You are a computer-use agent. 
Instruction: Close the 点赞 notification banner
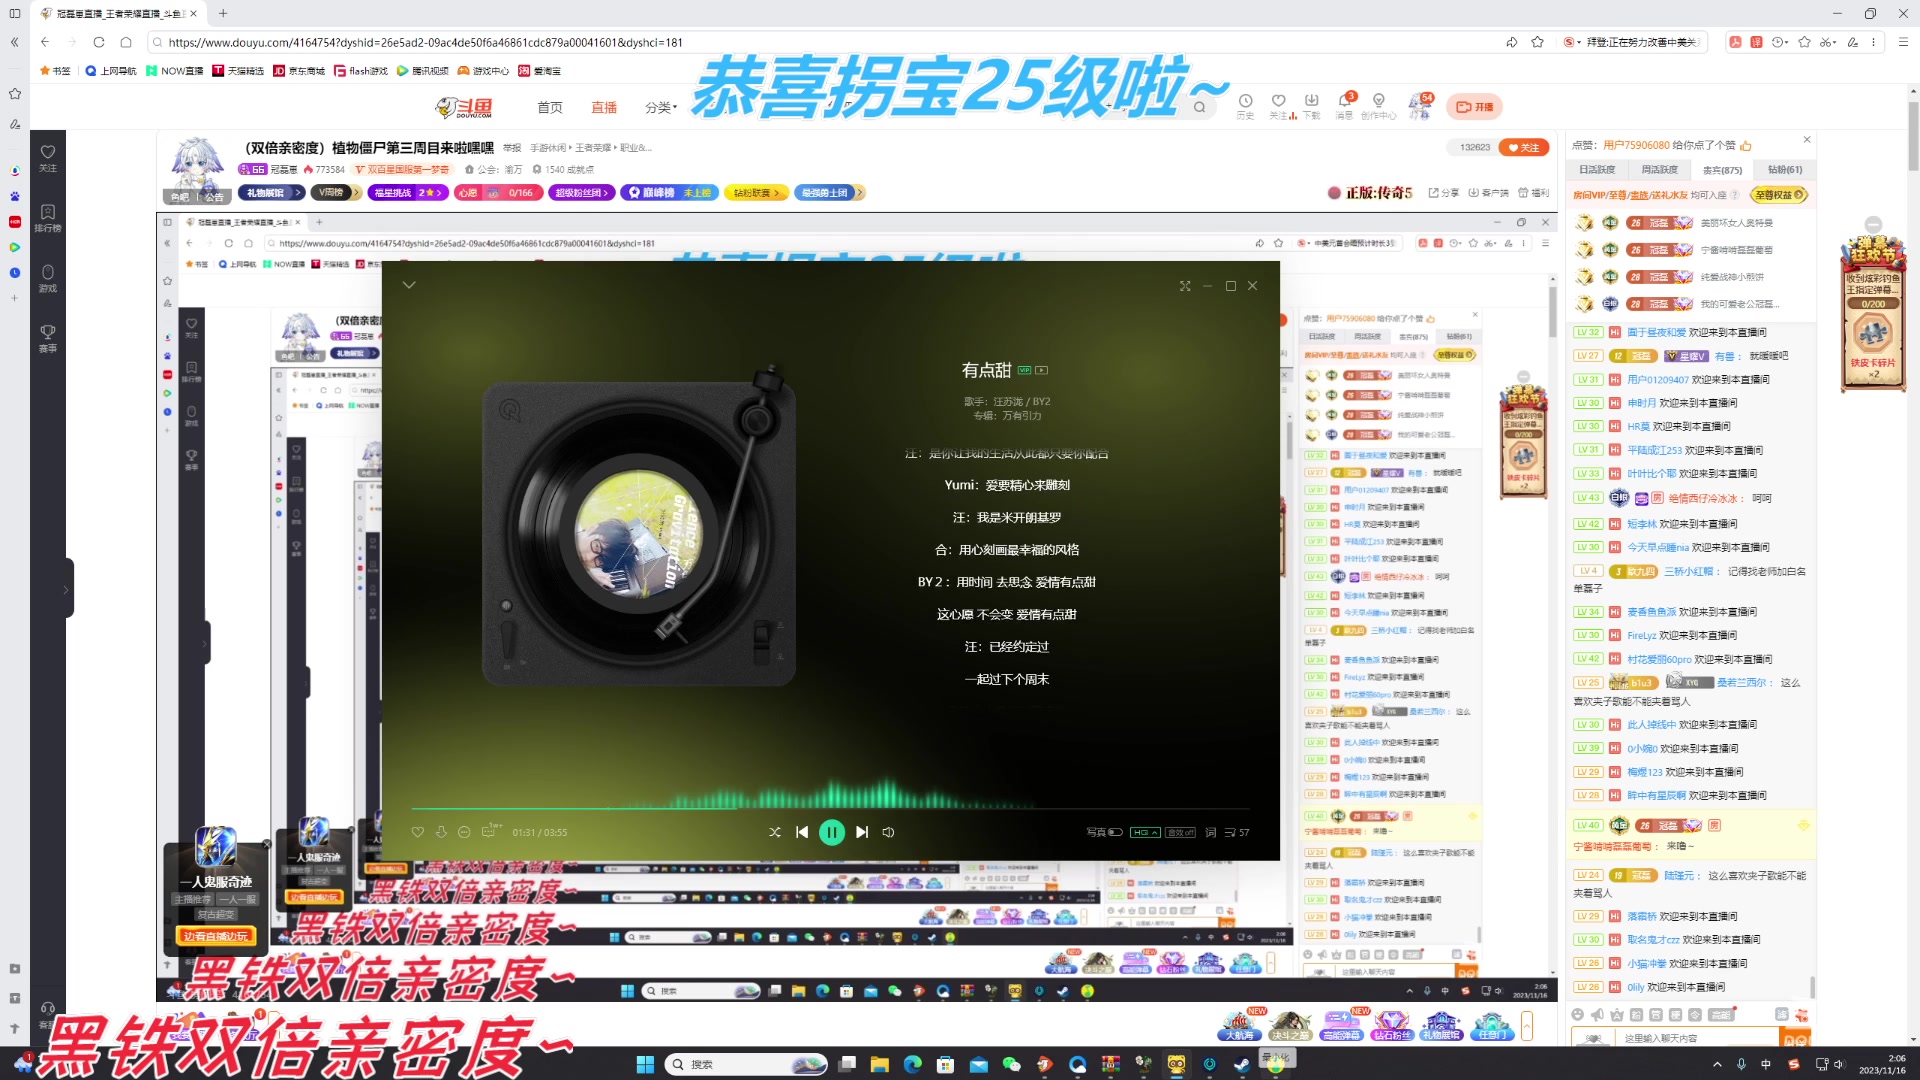pyautogui.click(x=1806, y=140)
